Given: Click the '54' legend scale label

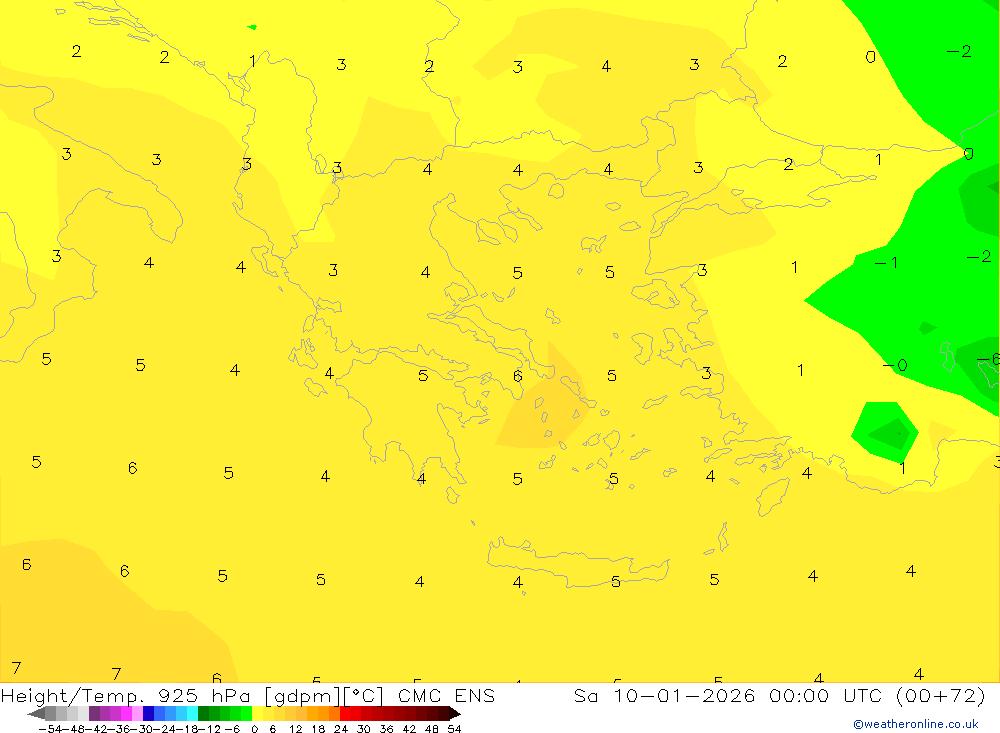Looking at the screenshot, I should [454, 729].
